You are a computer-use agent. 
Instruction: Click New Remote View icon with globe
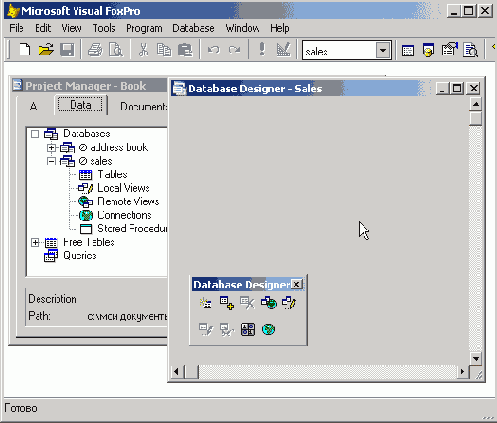[x=269, y=303]
